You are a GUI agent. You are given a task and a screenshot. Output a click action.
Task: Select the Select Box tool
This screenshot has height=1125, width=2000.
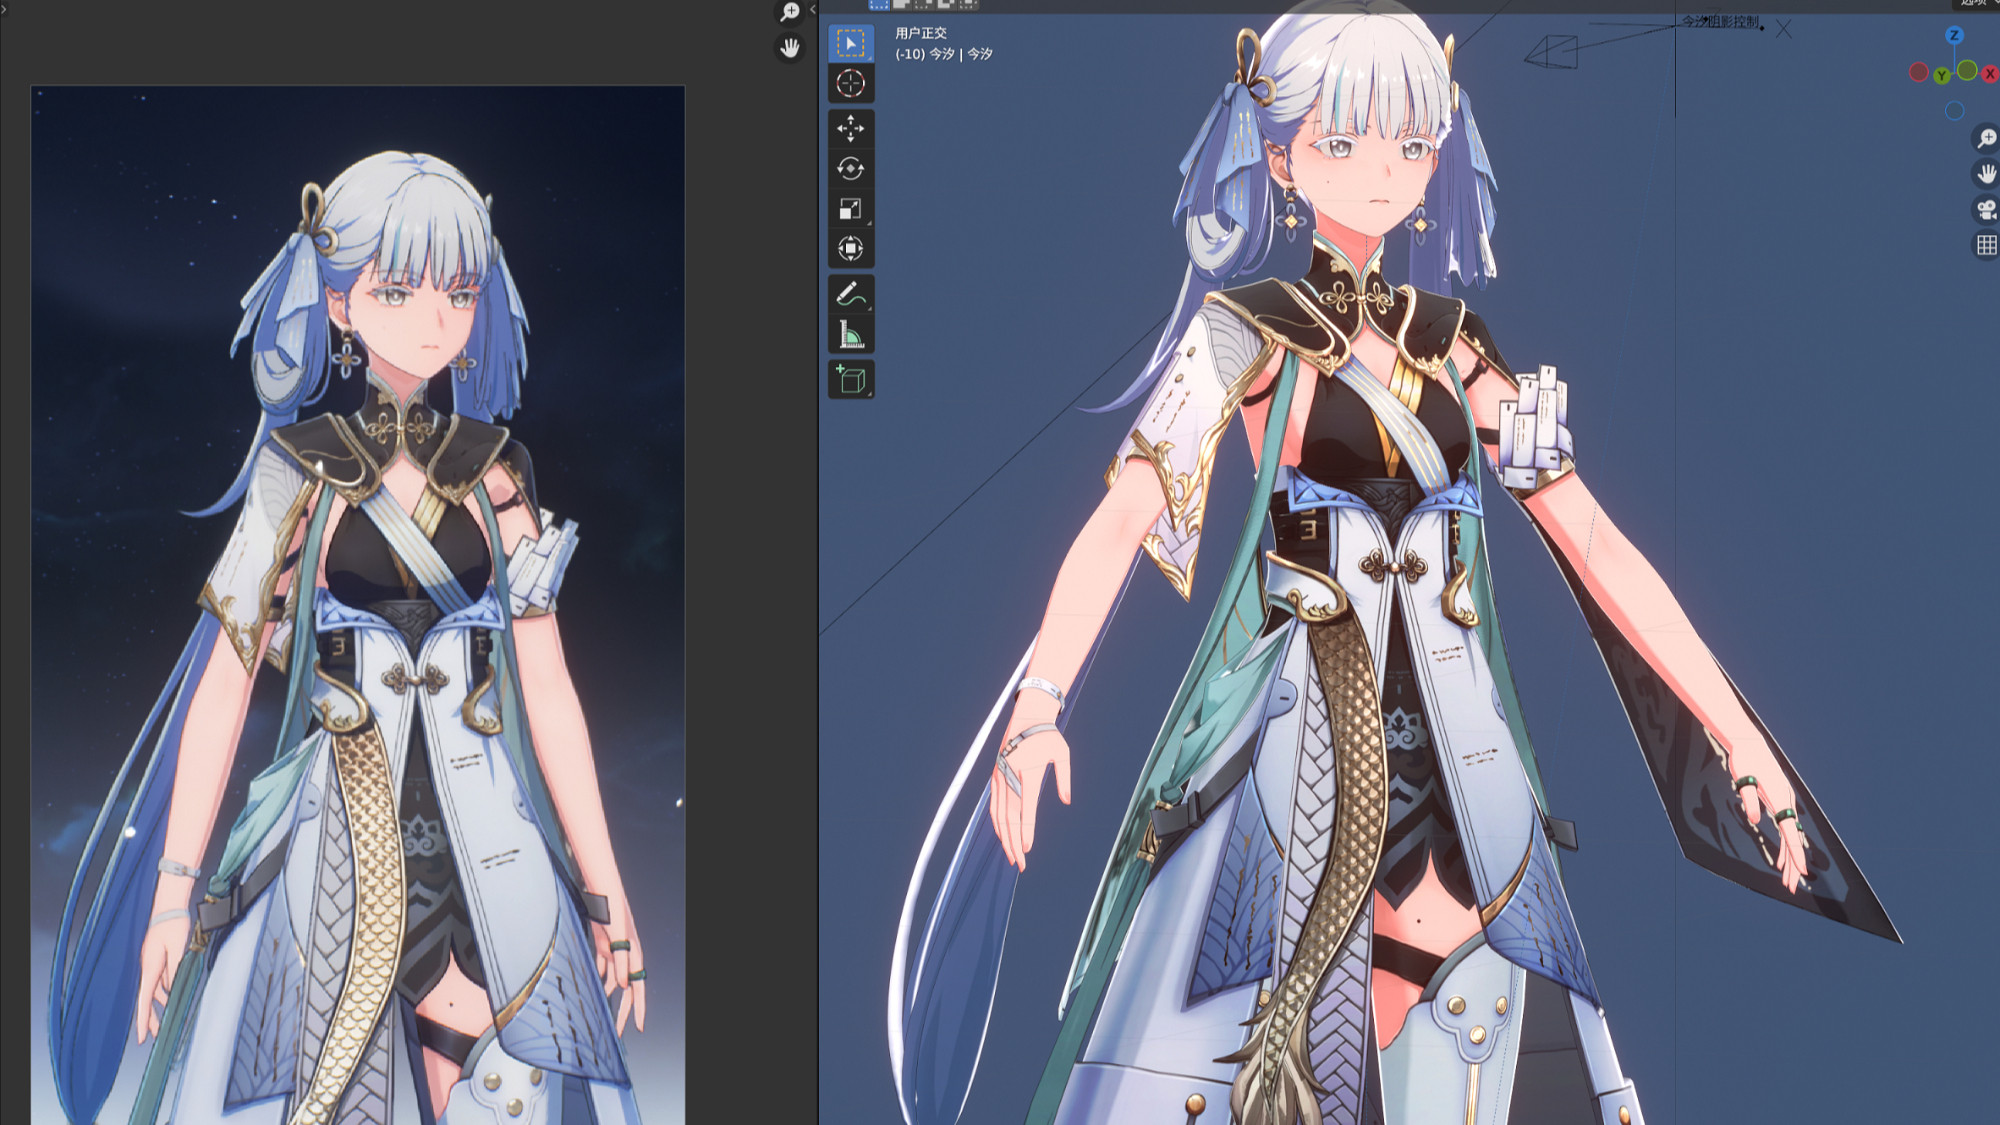click(851, 44)
